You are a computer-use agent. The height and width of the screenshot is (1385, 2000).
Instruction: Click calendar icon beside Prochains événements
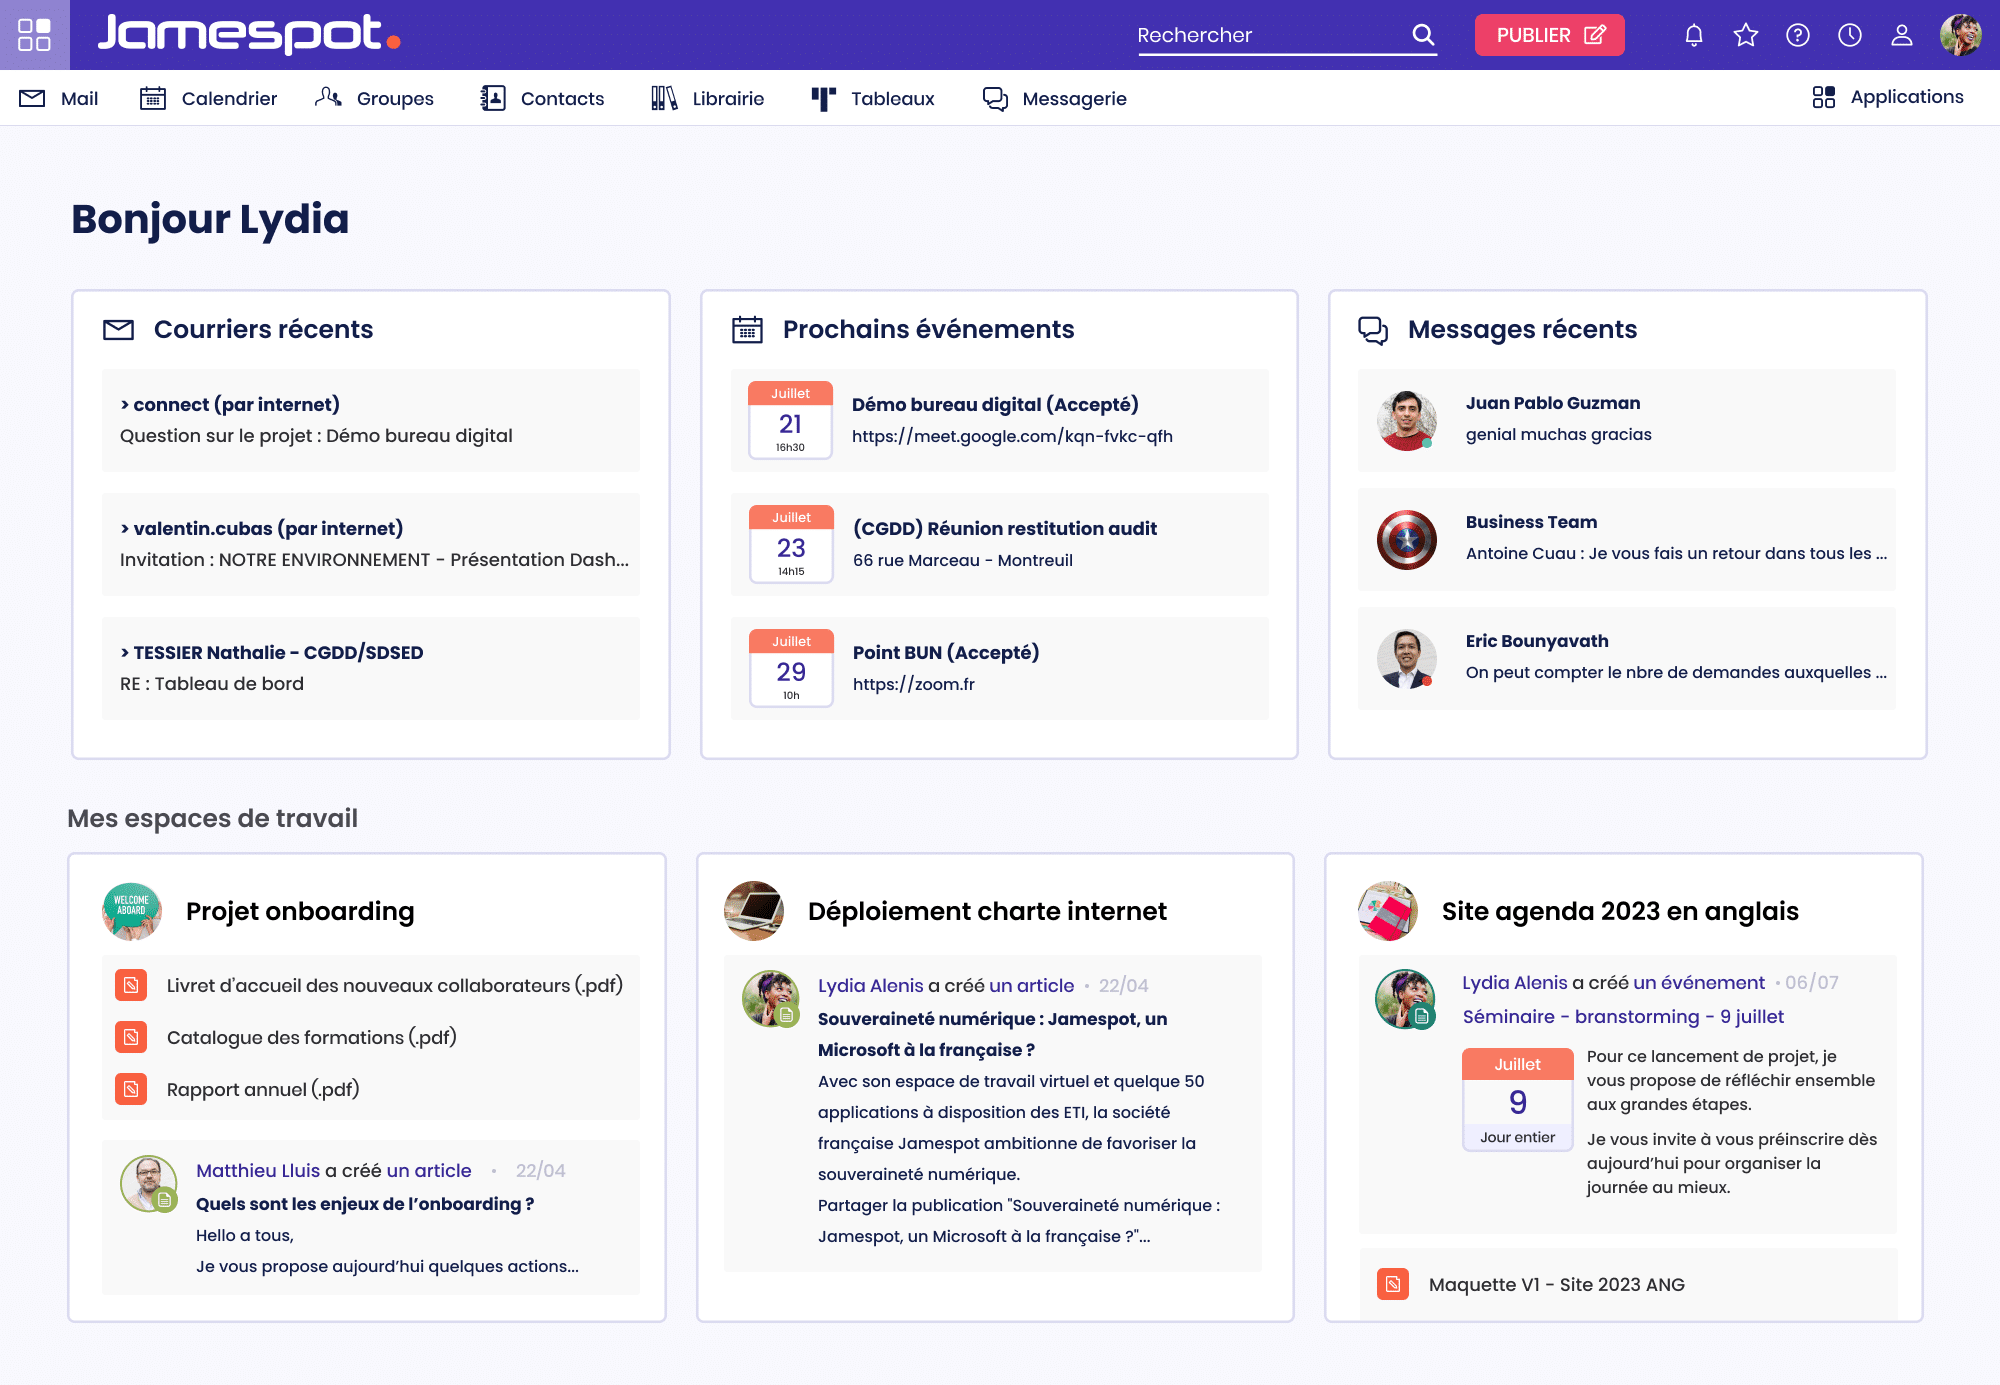click(747, 329)
